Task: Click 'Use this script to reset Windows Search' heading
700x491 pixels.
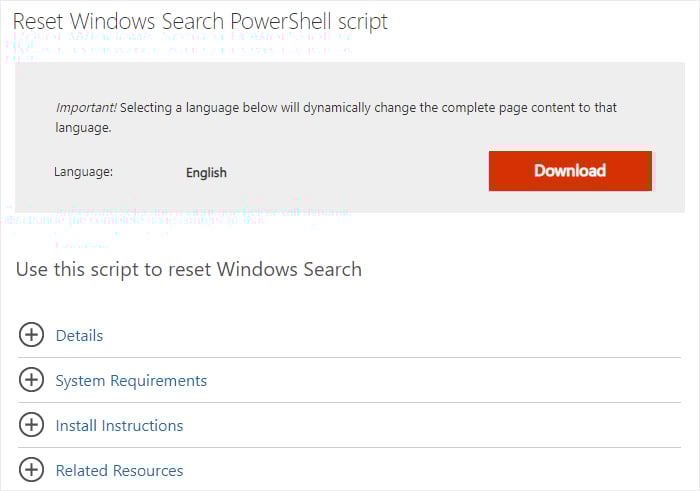Action: pos(189,270)
